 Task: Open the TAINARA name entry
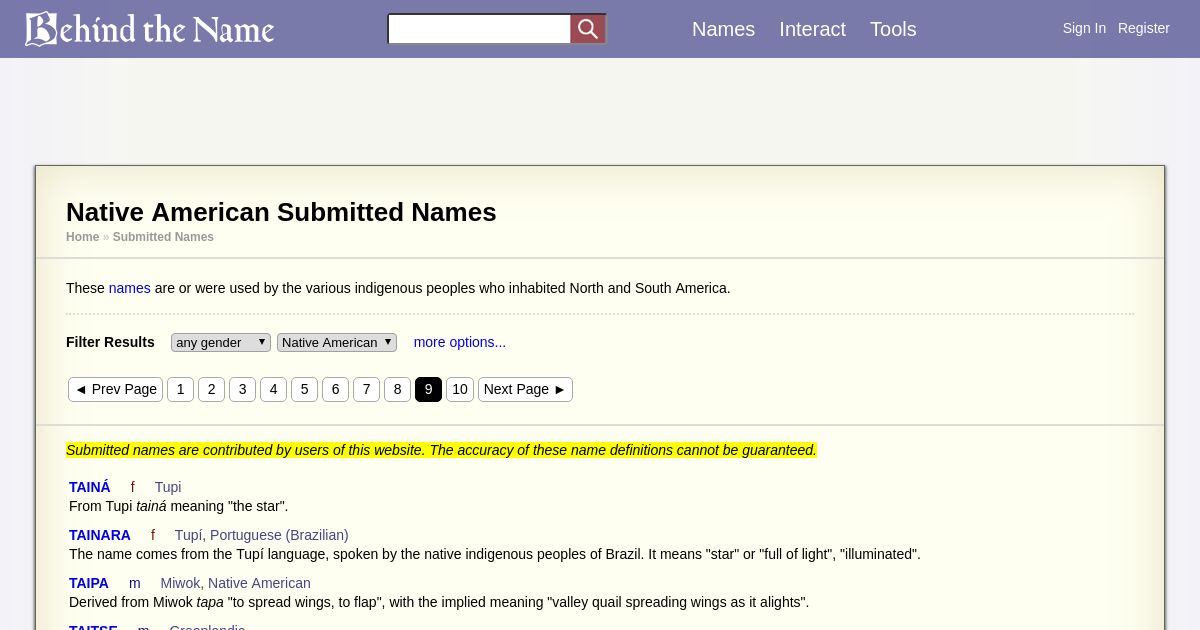100,535
